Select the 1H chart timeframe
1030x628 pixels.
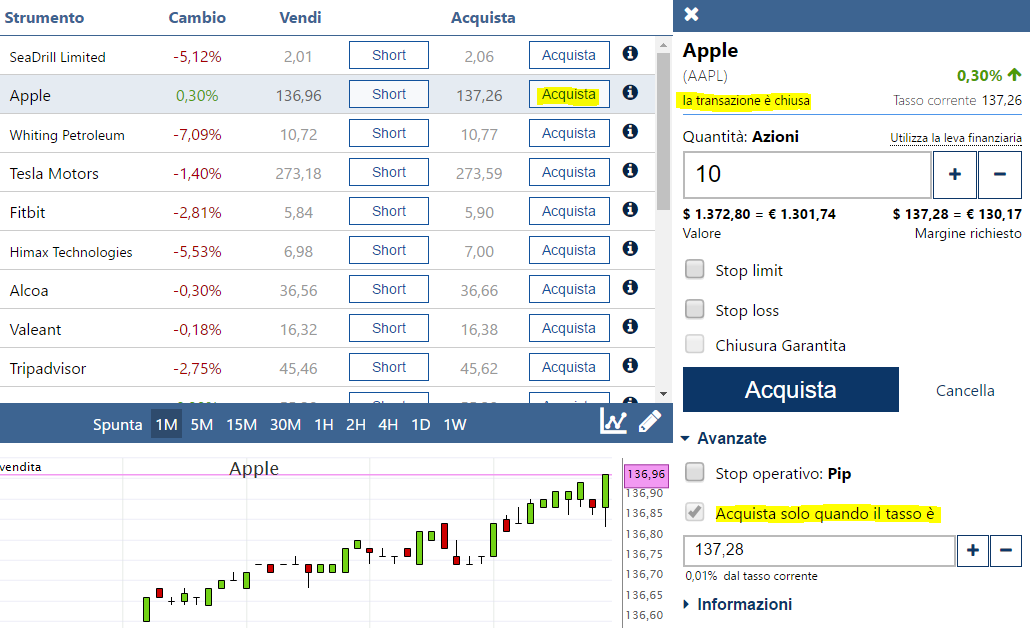click(324, 425)
